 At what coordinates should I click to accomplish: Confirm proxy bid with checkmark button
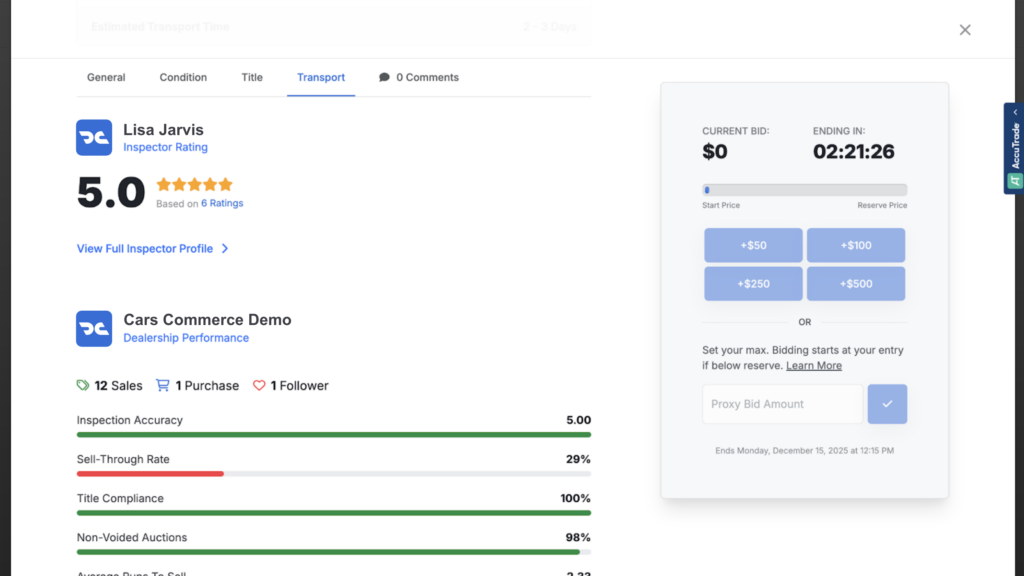point(887,404)
